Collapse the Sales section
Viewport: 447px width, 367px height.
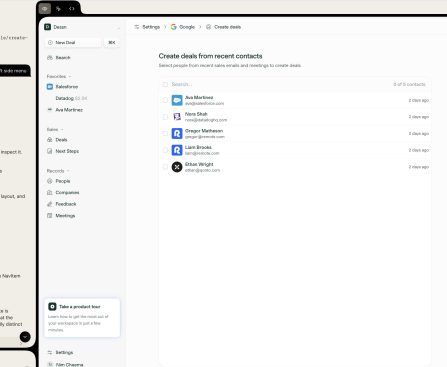(55, 129)
